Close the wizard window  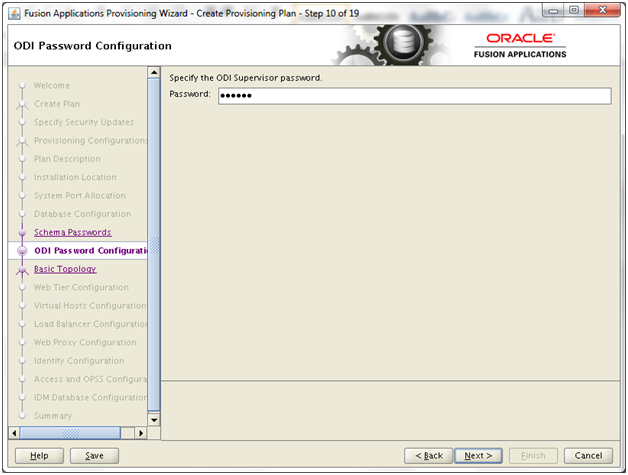click(x=602, y=10)
